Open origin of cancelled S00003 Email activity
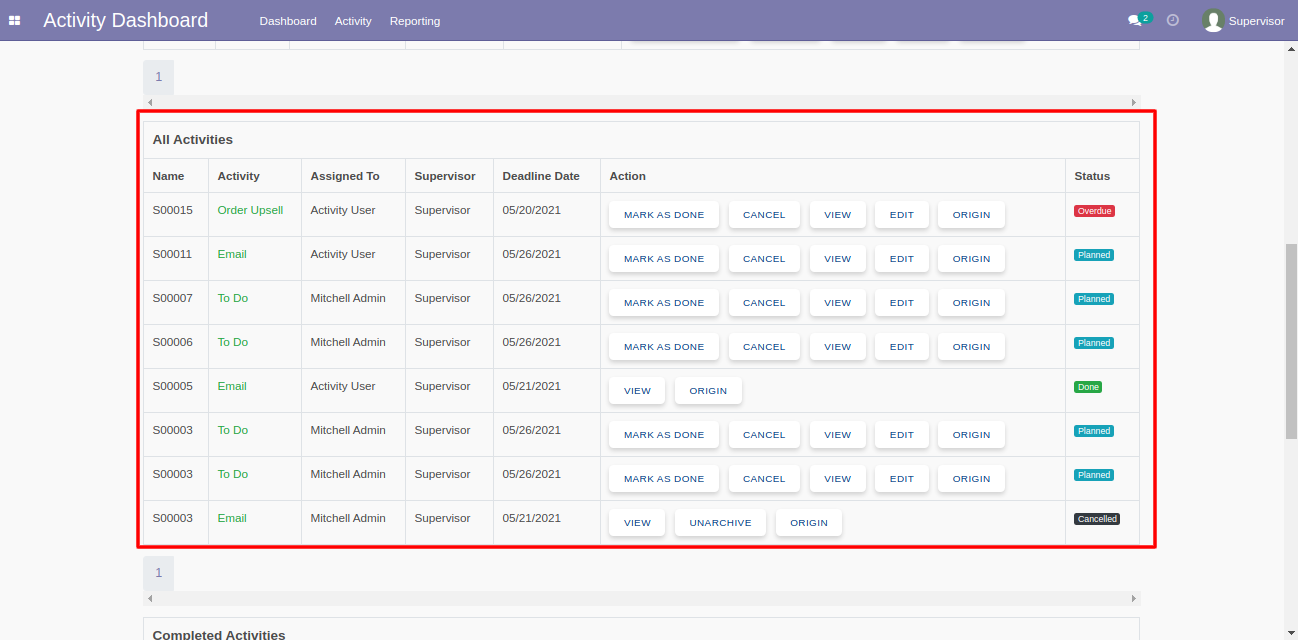This screenshot has height=640, width=1298. [x=809, y=523]
